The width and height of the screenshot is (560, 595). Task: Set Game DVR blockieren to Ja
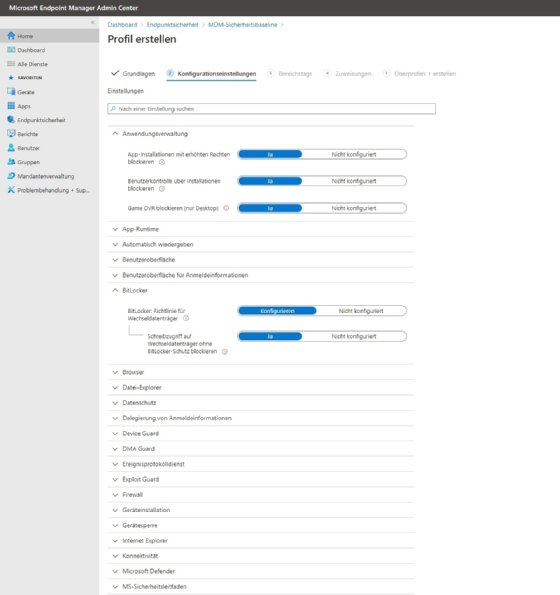click(x=270, y=208)
